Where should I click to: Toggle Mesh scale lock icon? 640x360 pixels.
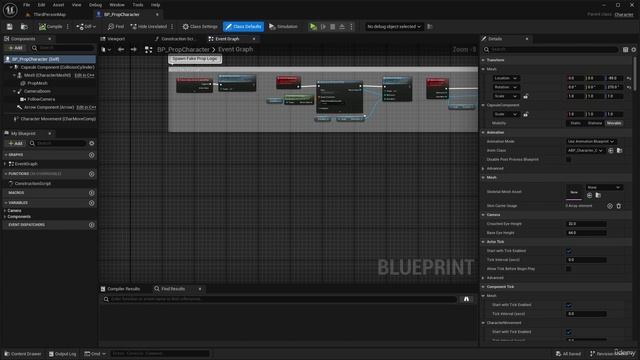[526, 96]
